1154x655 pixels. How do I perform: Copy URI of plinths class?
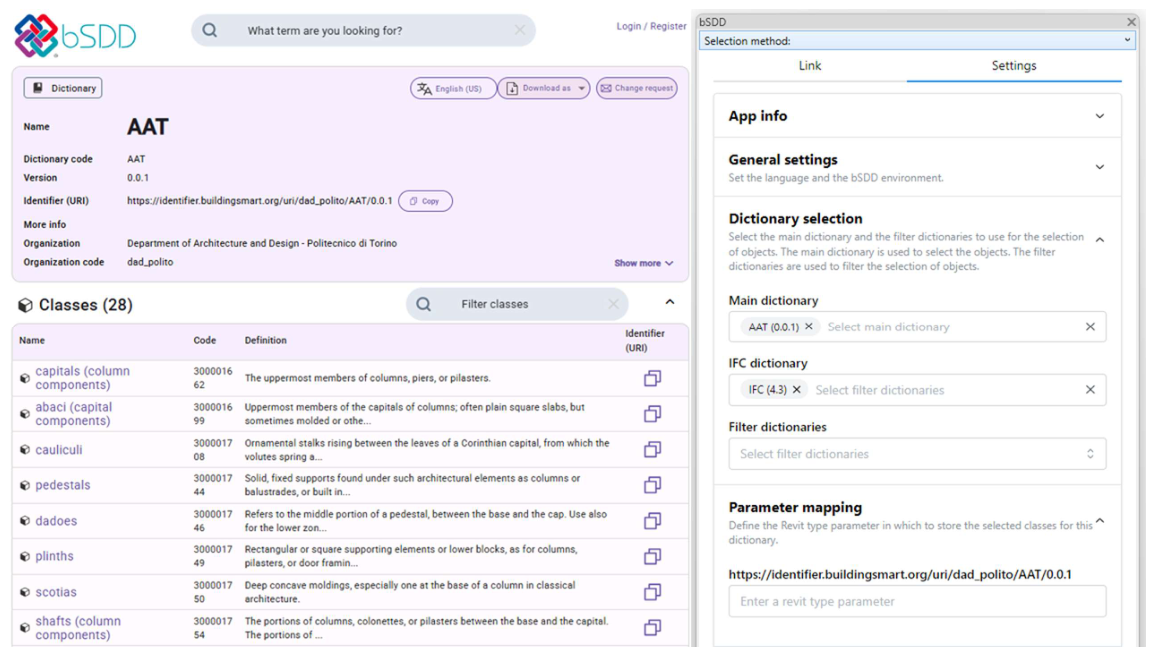click(652, 556)
